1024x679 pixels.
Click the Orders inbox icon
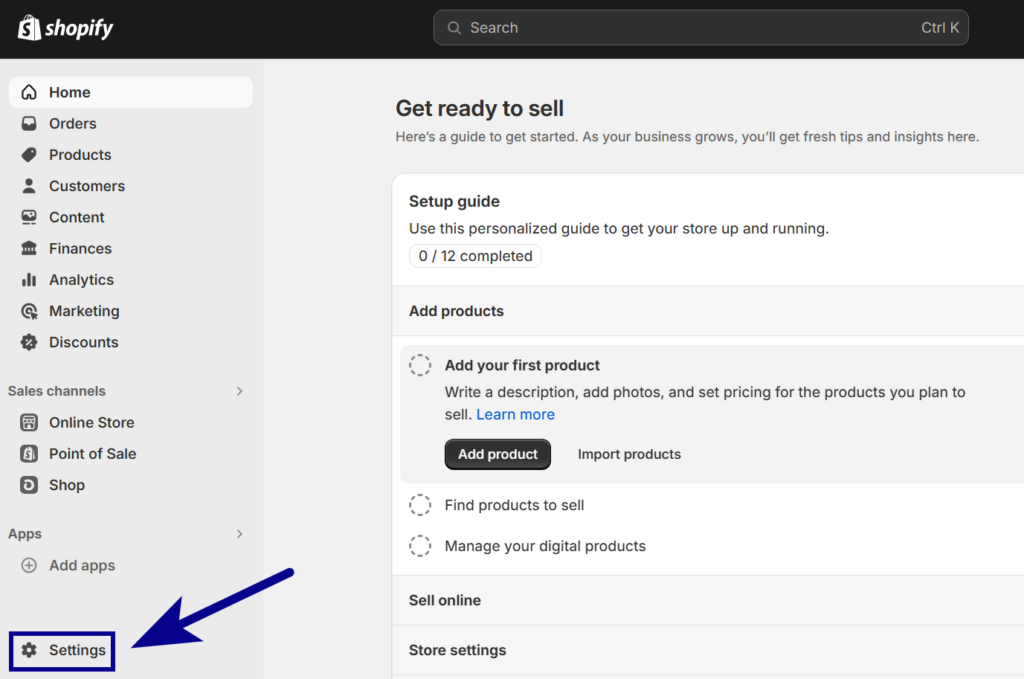click(x=29, y=123)
